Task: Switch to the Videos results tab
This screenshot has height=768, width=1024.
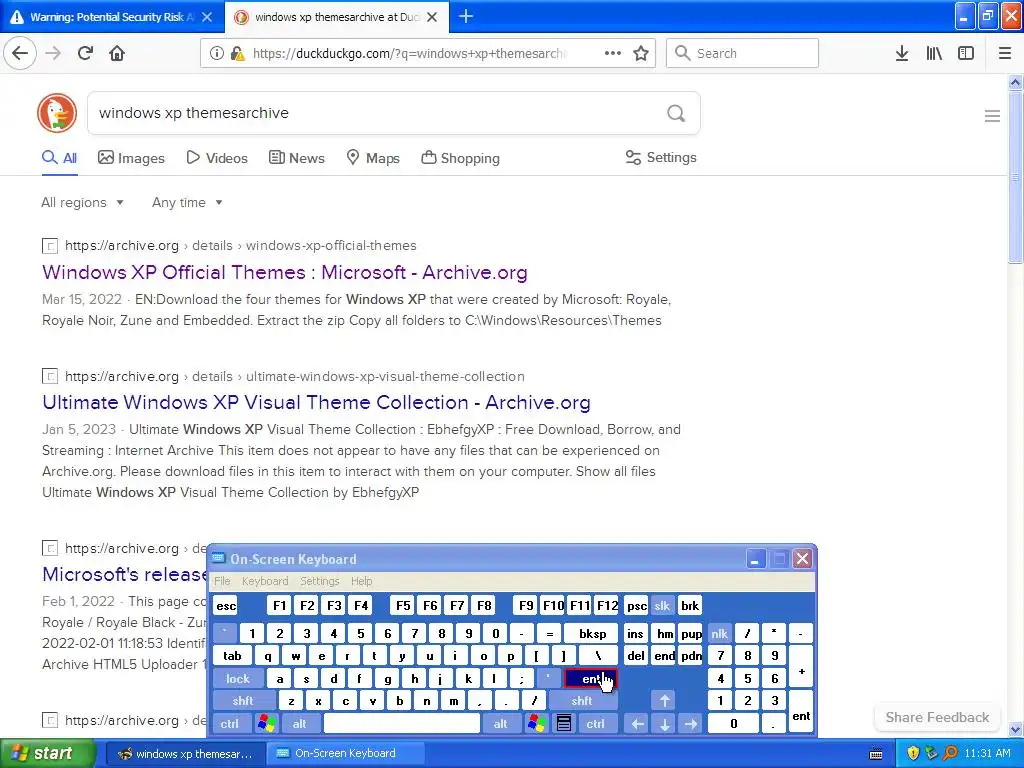Action: pyautogui.click(x=217, y=158)
